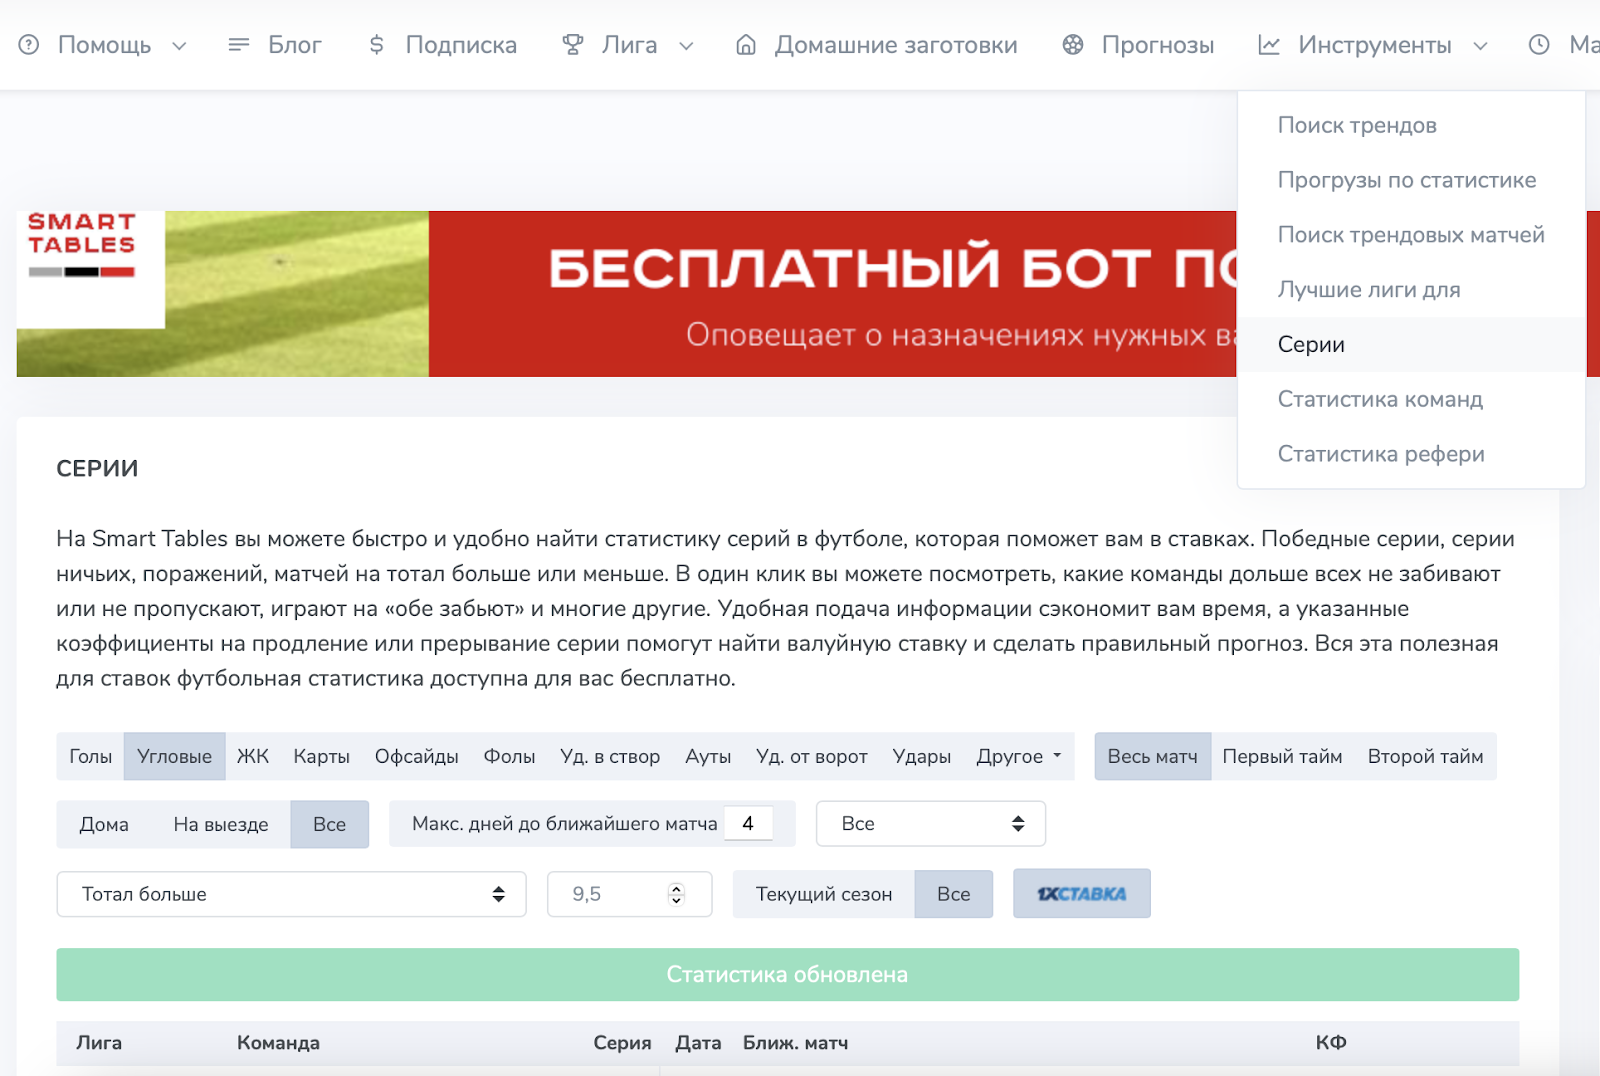Image resolution: width=1600 pixels, height=1076 pixels.
Task: Open the Тотал больше select box
Action: pos(291,894)
